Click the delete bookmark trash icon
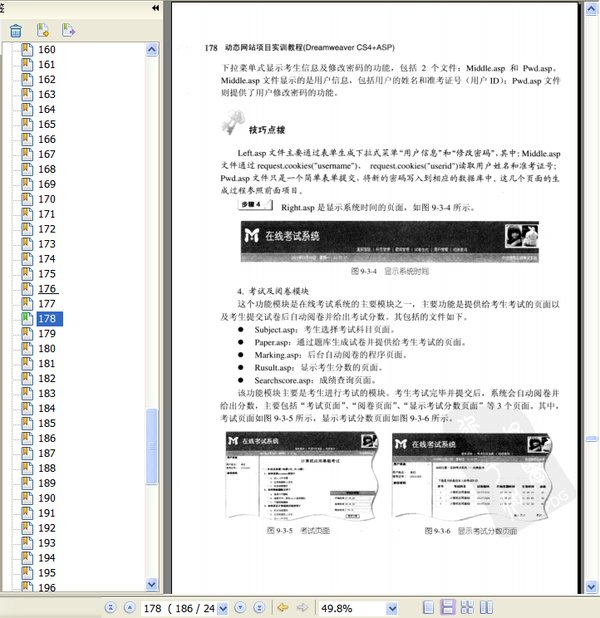Screen dimensions: 600x618 tap(16, 31)
